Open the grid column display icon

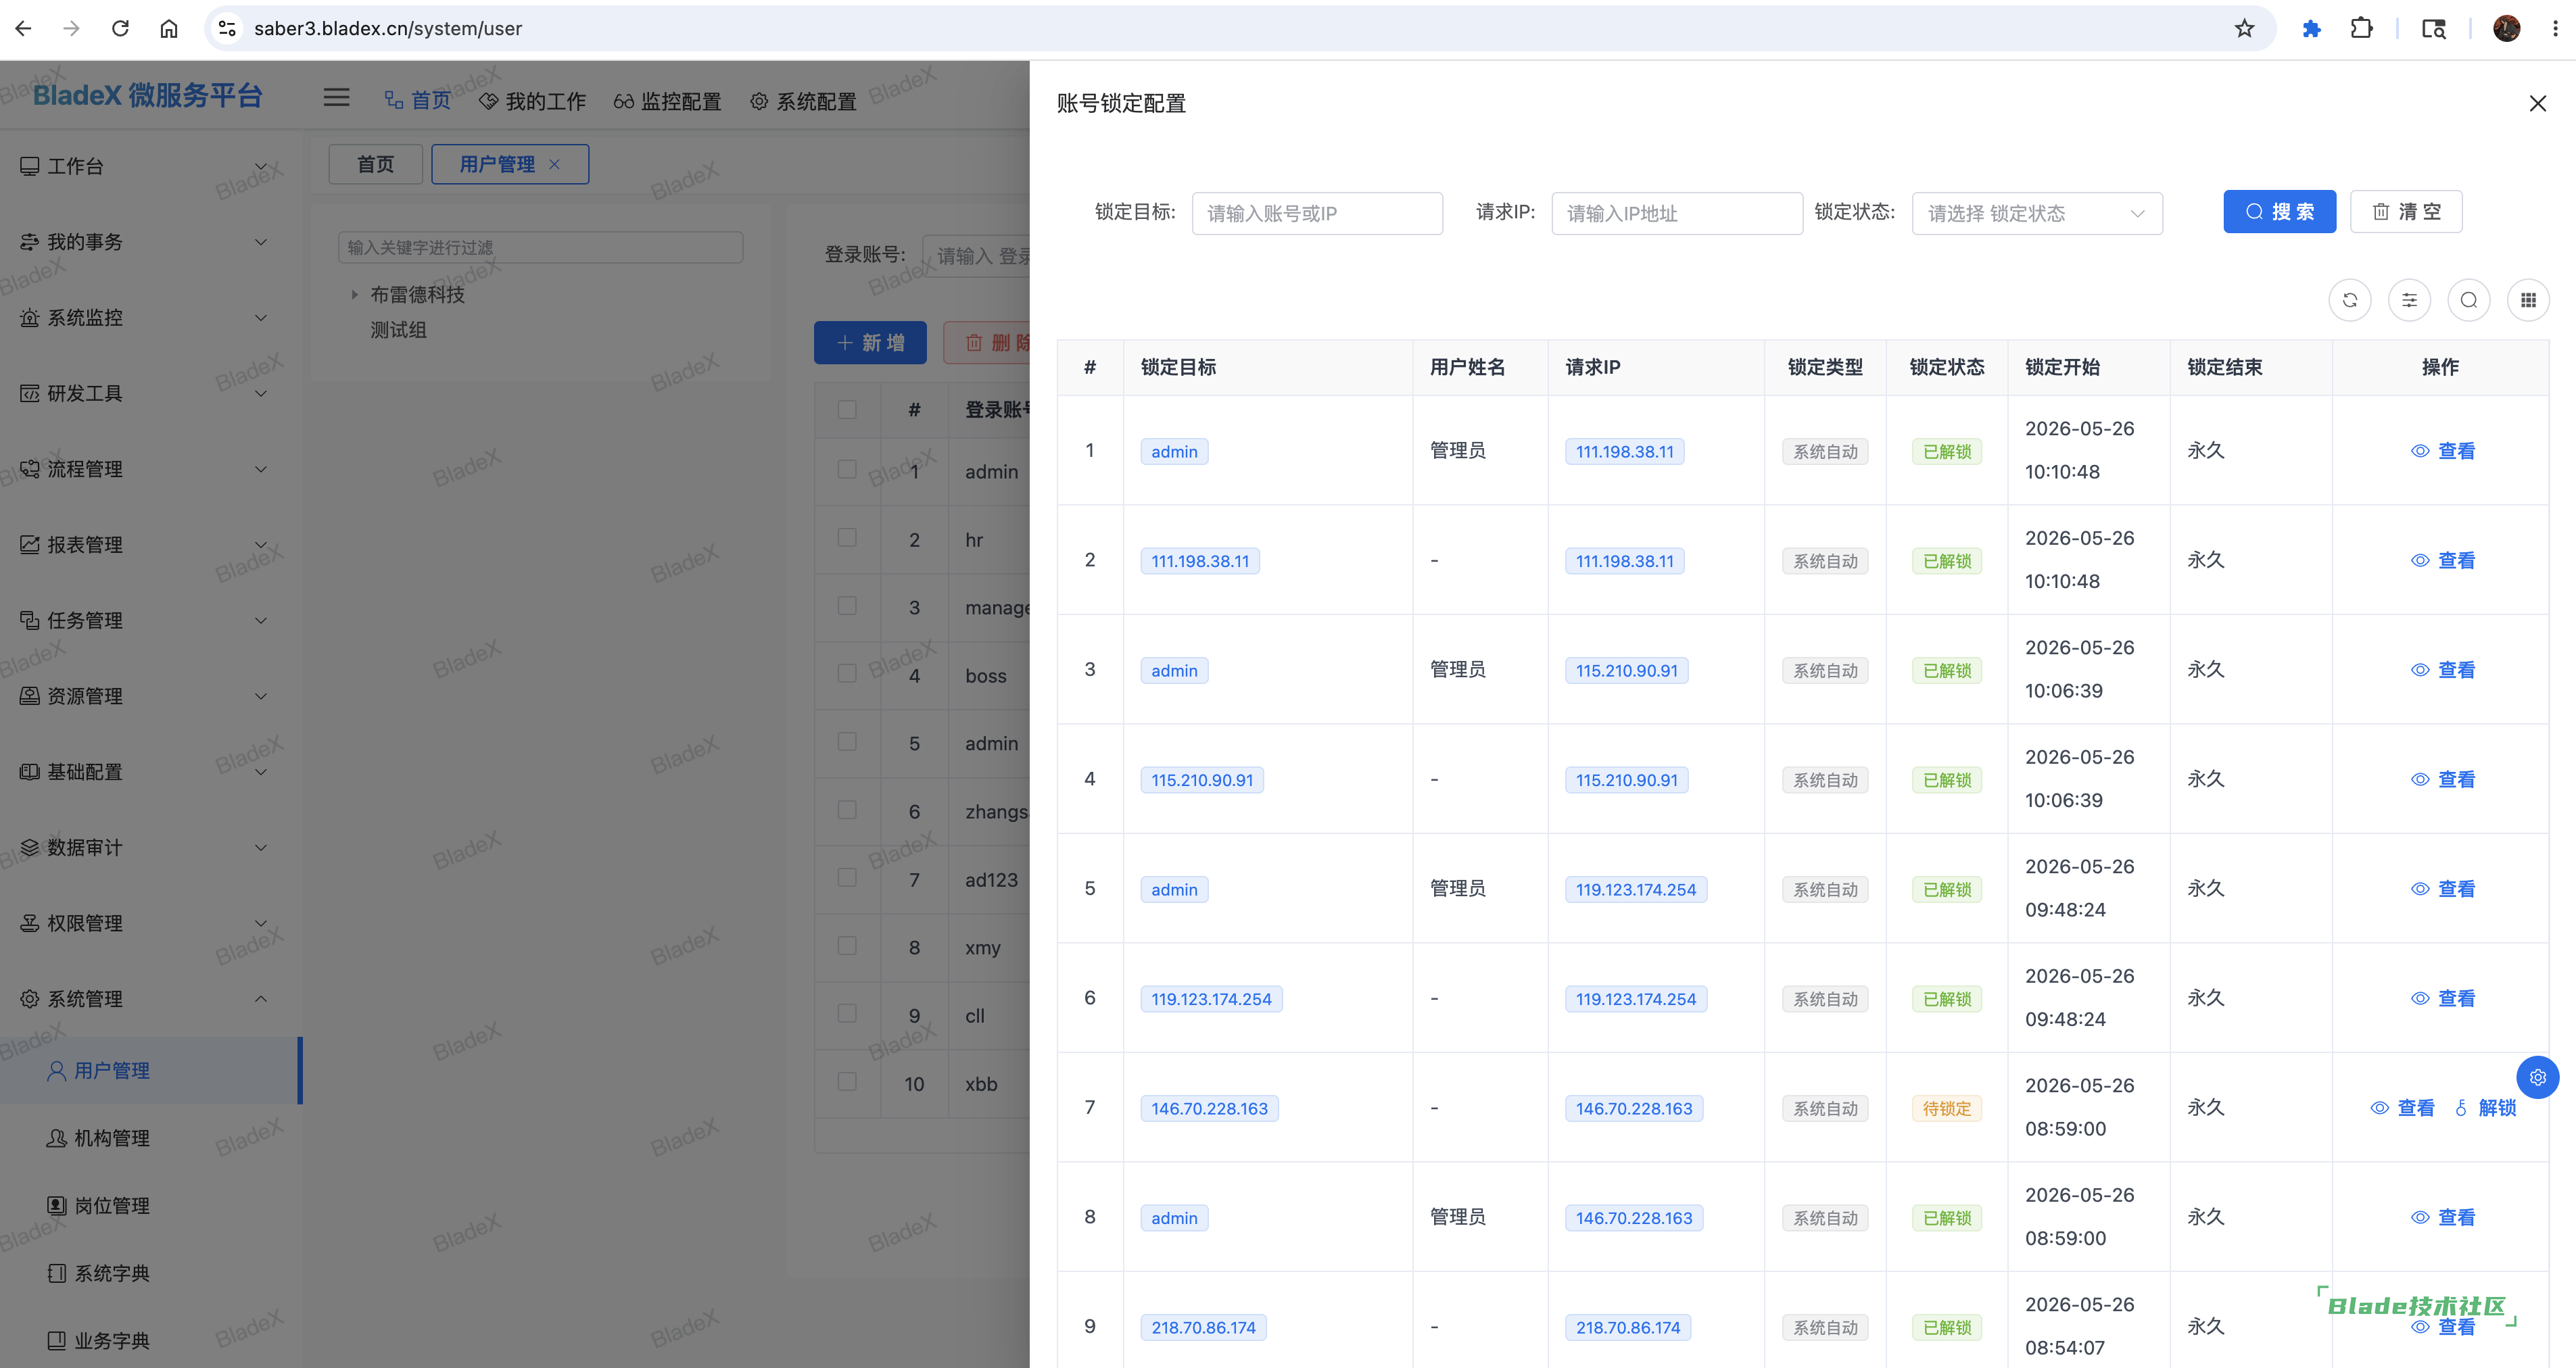pos(2528,300)
